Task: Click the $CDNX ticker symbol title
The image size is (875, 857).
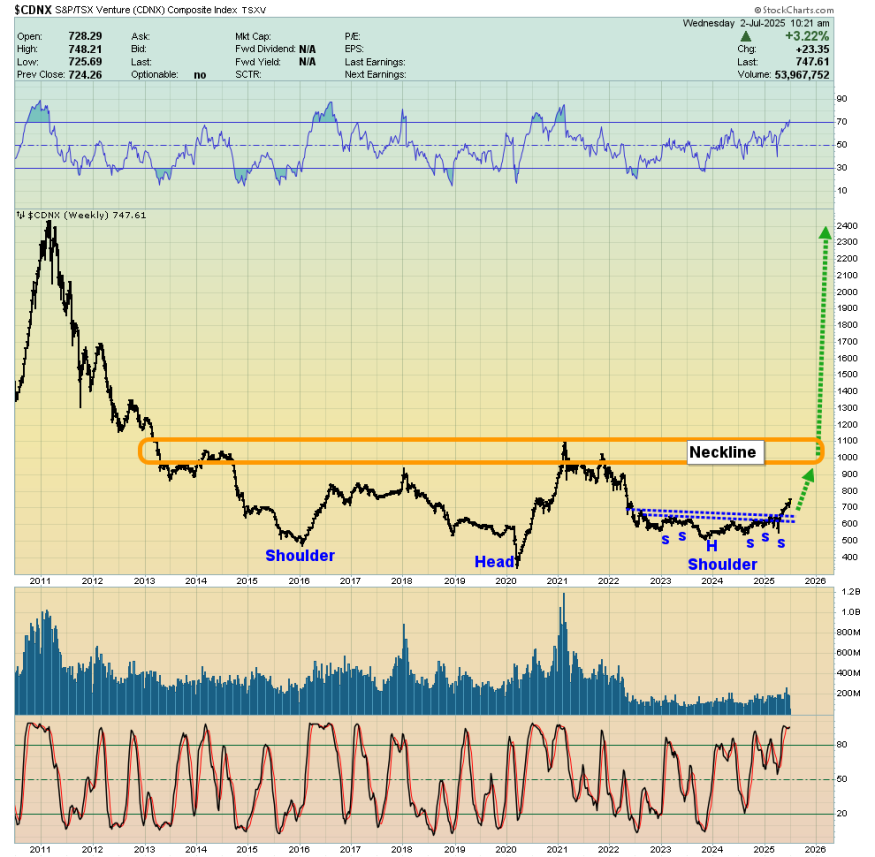Action: click(x=33, y=9)
